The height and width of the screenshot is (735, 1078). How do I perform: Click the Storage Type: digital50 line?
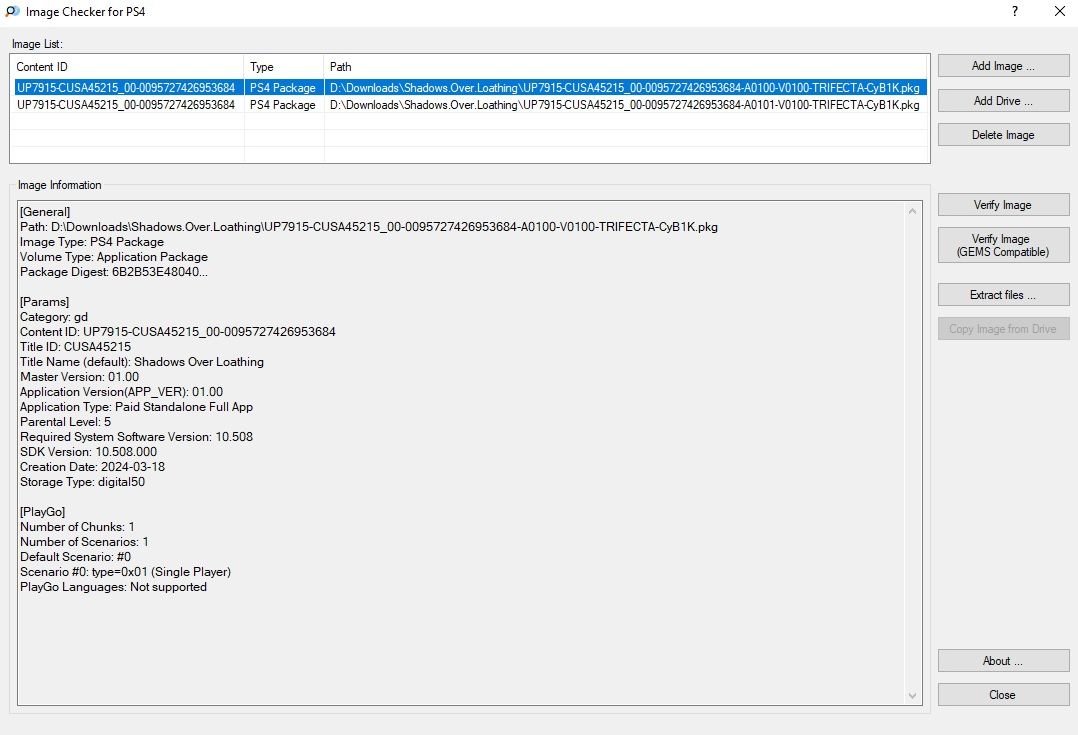tap(82, 482)
